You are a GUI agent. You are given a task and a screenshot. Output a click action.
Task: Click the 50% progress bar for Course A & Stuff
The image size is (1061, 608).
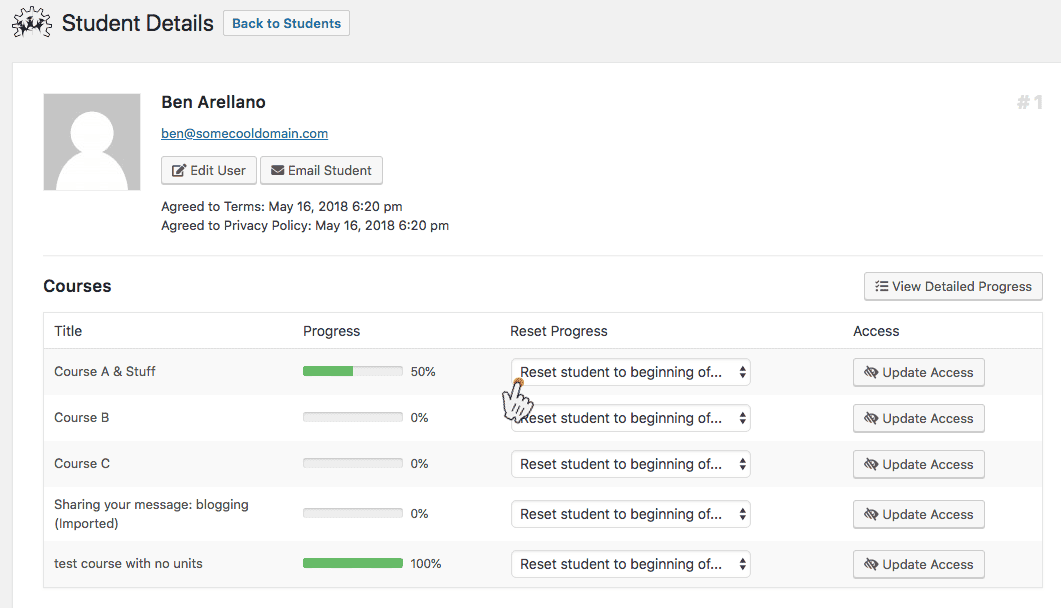tap(353, 371)
